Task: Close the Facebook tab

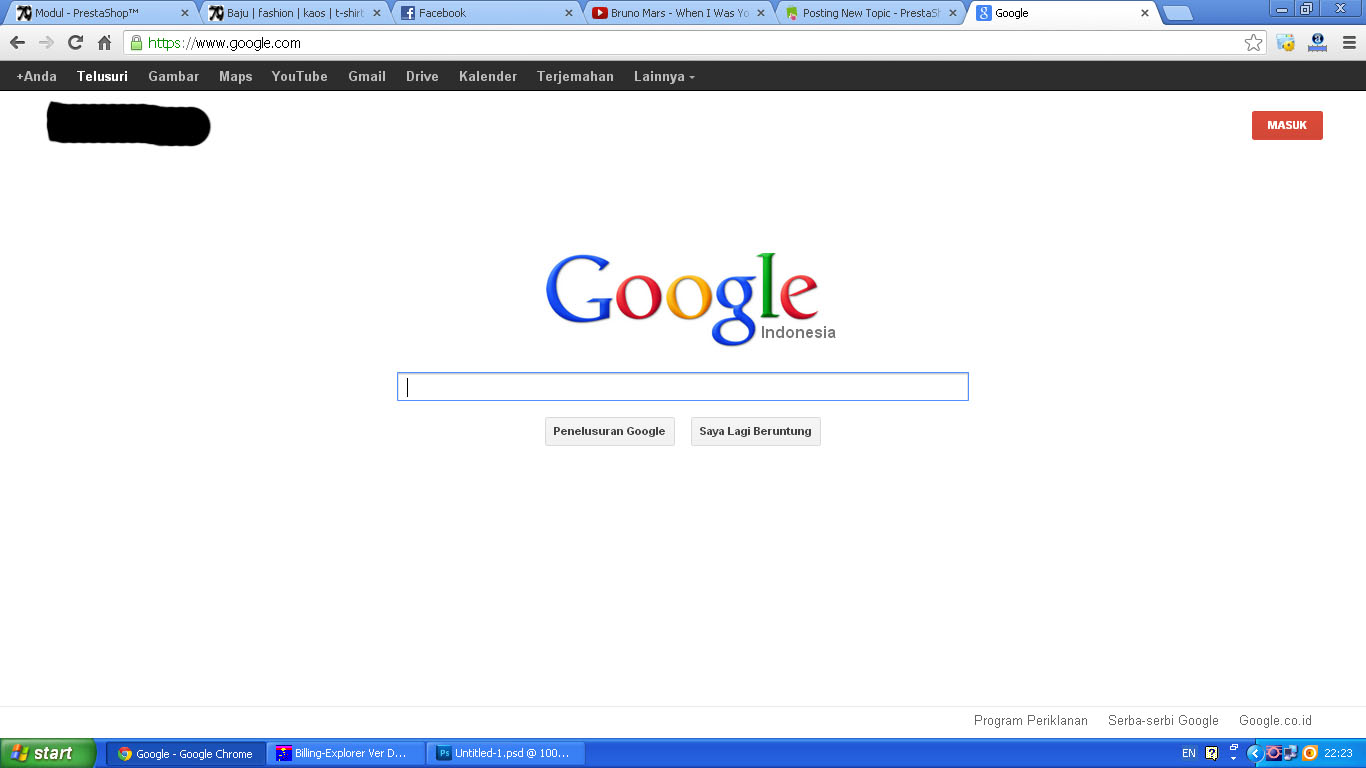Action: coord(569,13)
